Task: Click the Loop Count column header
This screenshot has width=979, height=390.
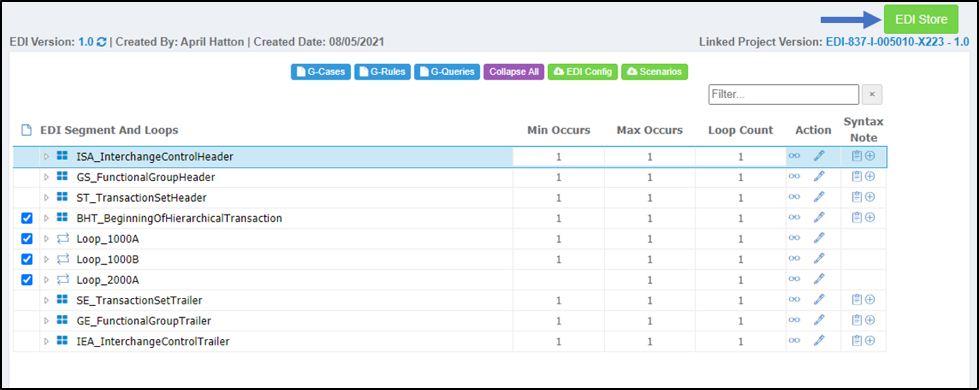Action: pos(740,130)
